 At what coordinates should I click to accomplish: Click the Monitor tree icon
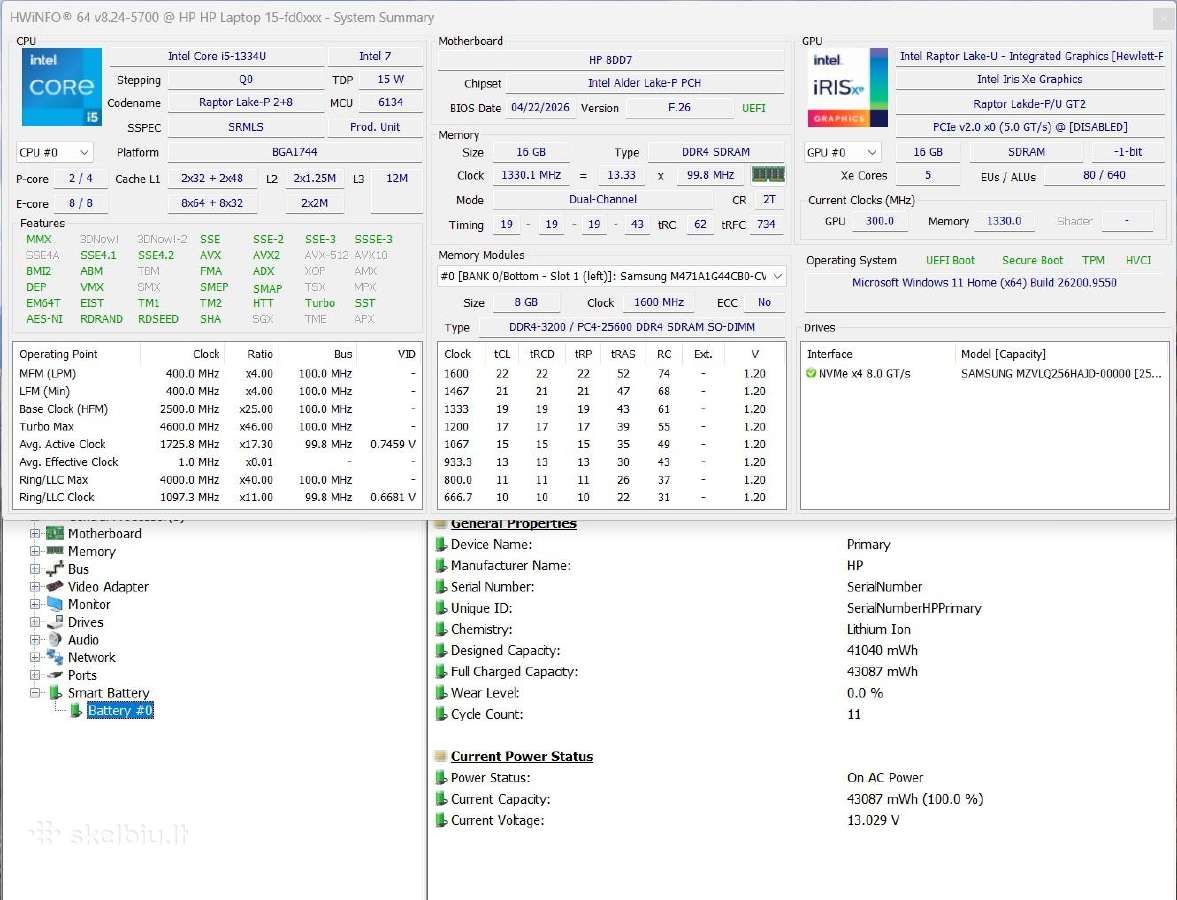pos(55,604)
